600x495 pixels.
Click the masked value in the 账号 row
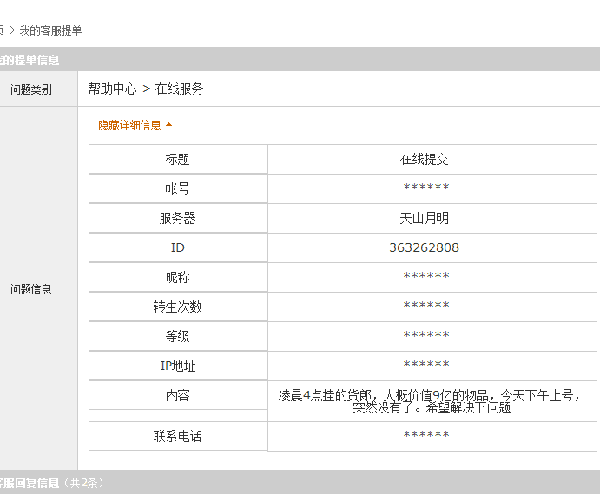(426, 188)
